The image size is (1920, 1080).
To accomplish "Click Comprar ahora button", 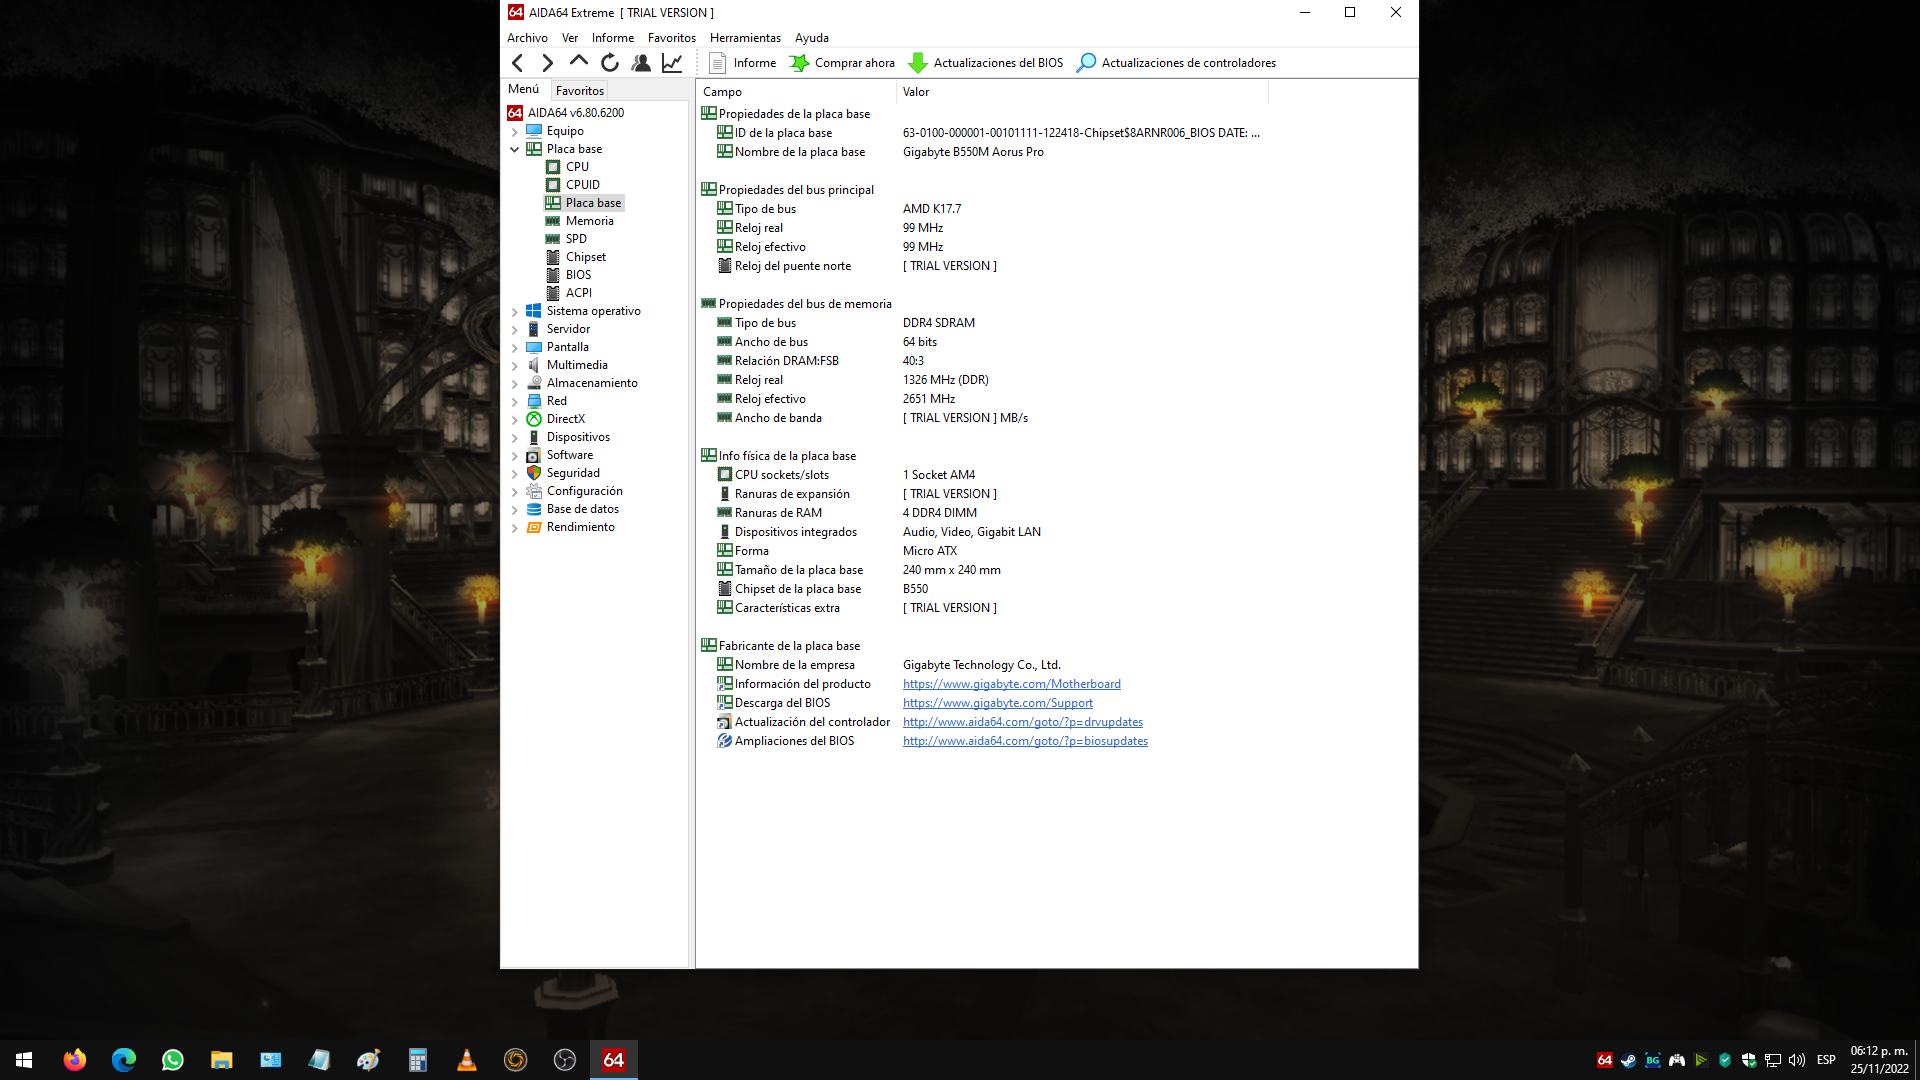I will click(842, 63).
